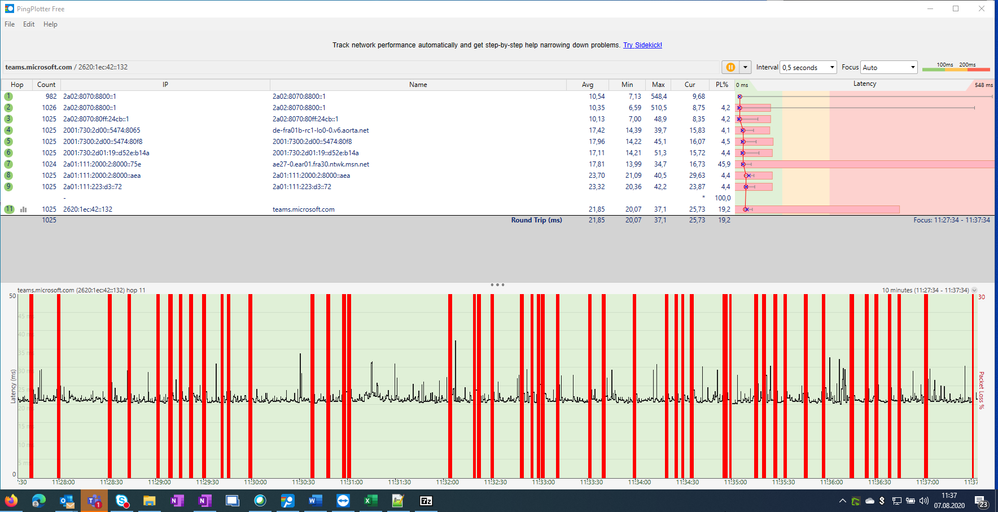Select the green hop 1 circle icon
Viewport: 998px width, 512px height.
click(x=8, y=96)
